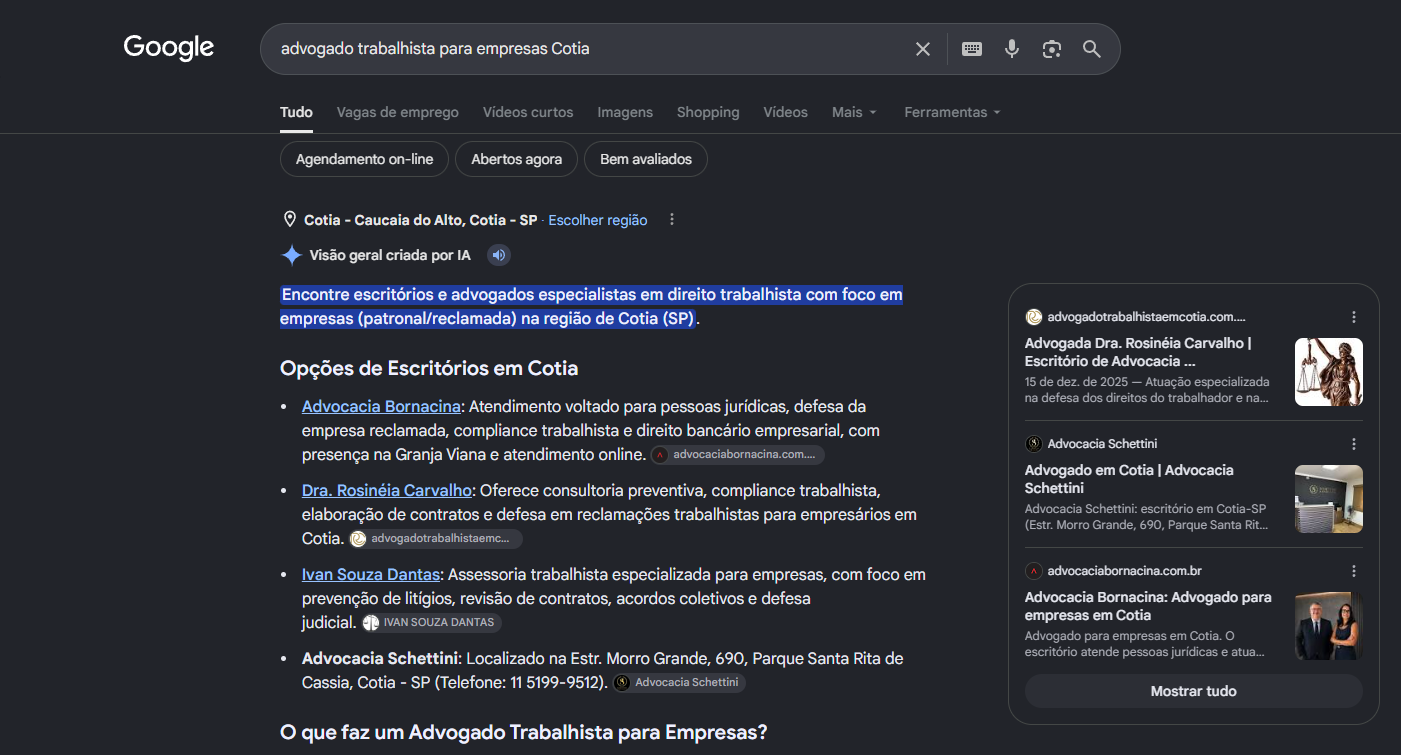Open the Vídeos curtos tab

click(x=528, y=112)
